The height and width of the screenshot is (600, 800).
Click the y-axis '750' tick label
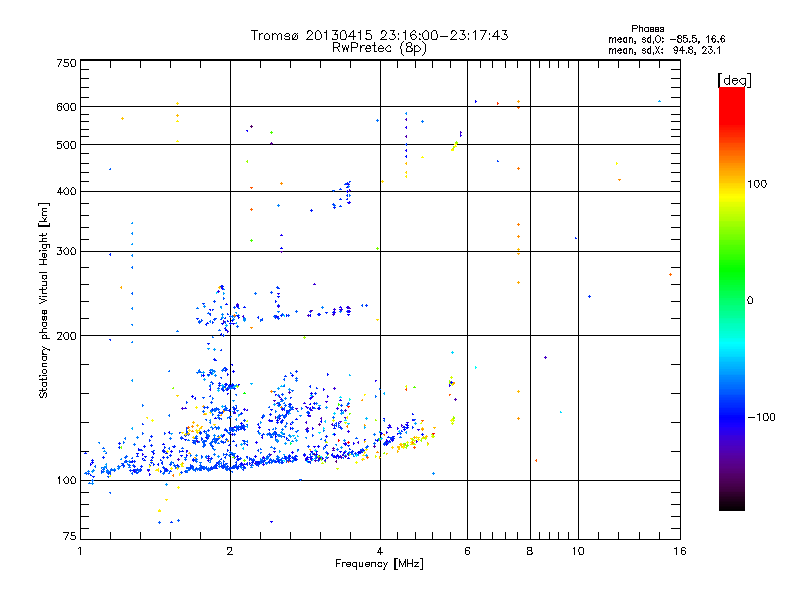point(66,63)
